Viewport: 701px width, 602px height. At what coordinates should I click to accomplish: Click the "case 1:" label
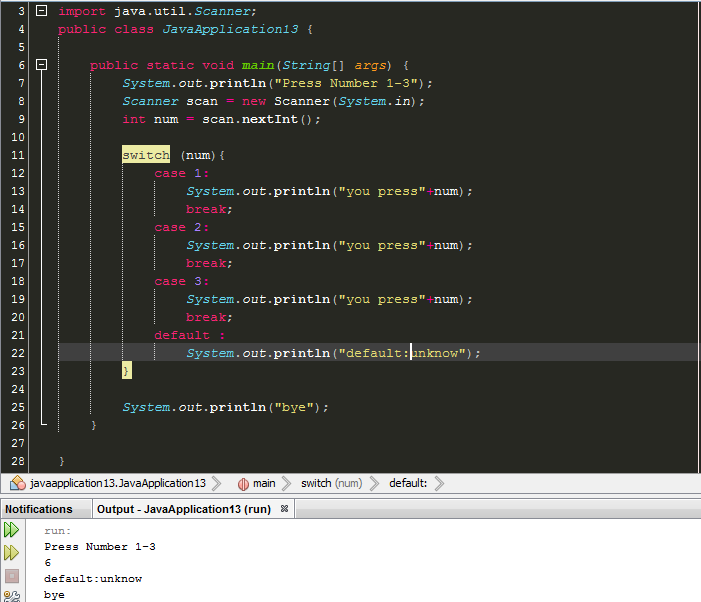click(x=182, y=173)
